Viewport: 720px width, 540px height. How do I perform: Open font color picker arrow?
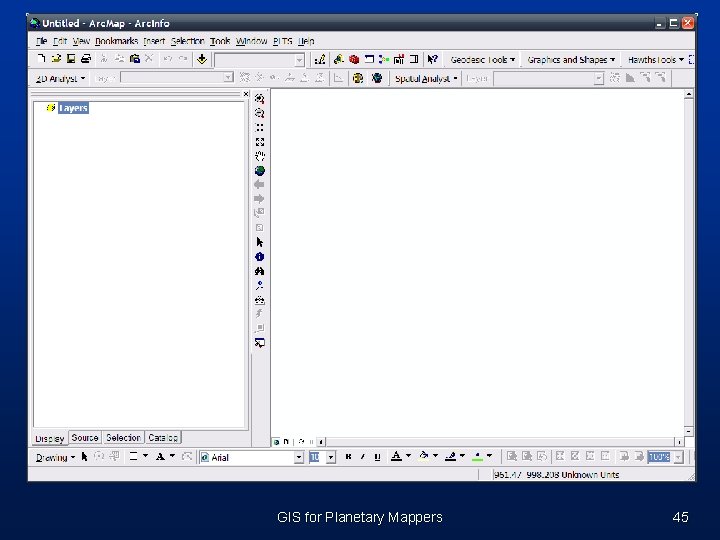(408, 456)
